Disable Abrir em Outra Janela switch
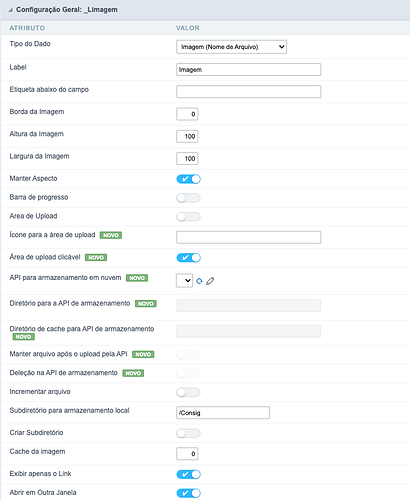Image resolution: width=410 pixels, height=500 pixels. click(189, 493)
